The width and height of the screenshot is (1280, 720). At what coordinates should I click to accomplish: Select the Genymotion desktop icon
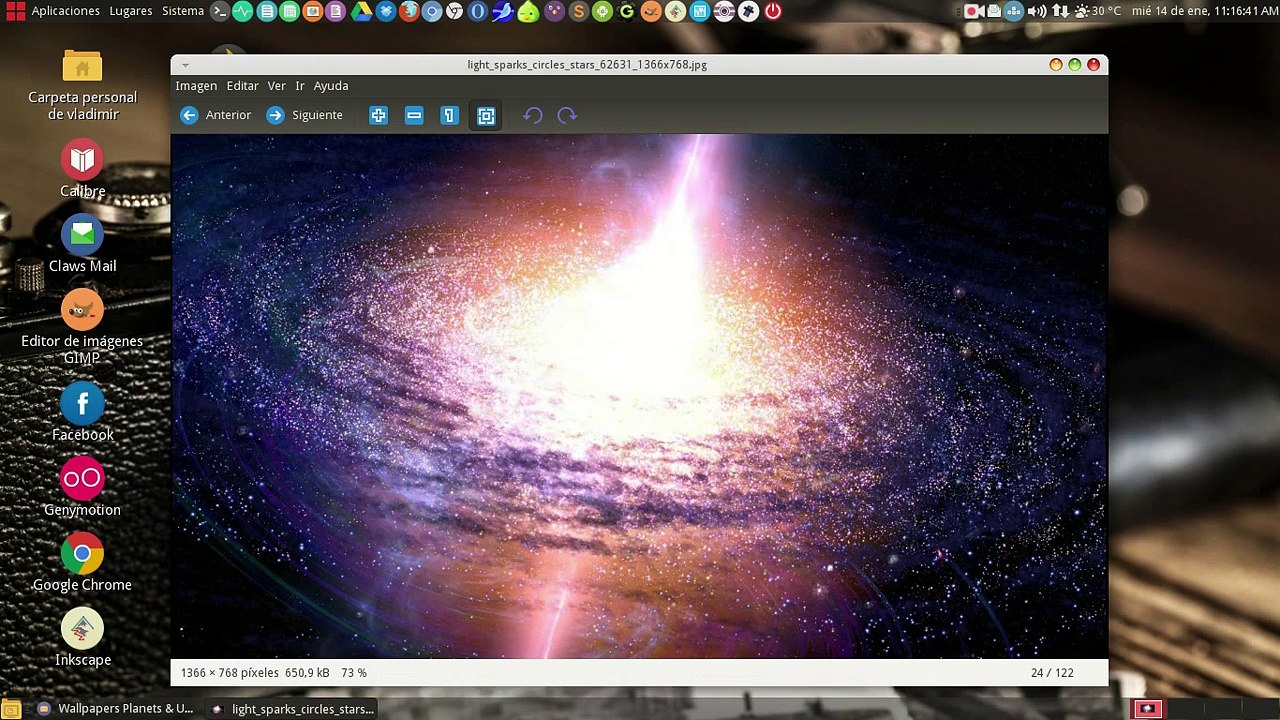82,488
